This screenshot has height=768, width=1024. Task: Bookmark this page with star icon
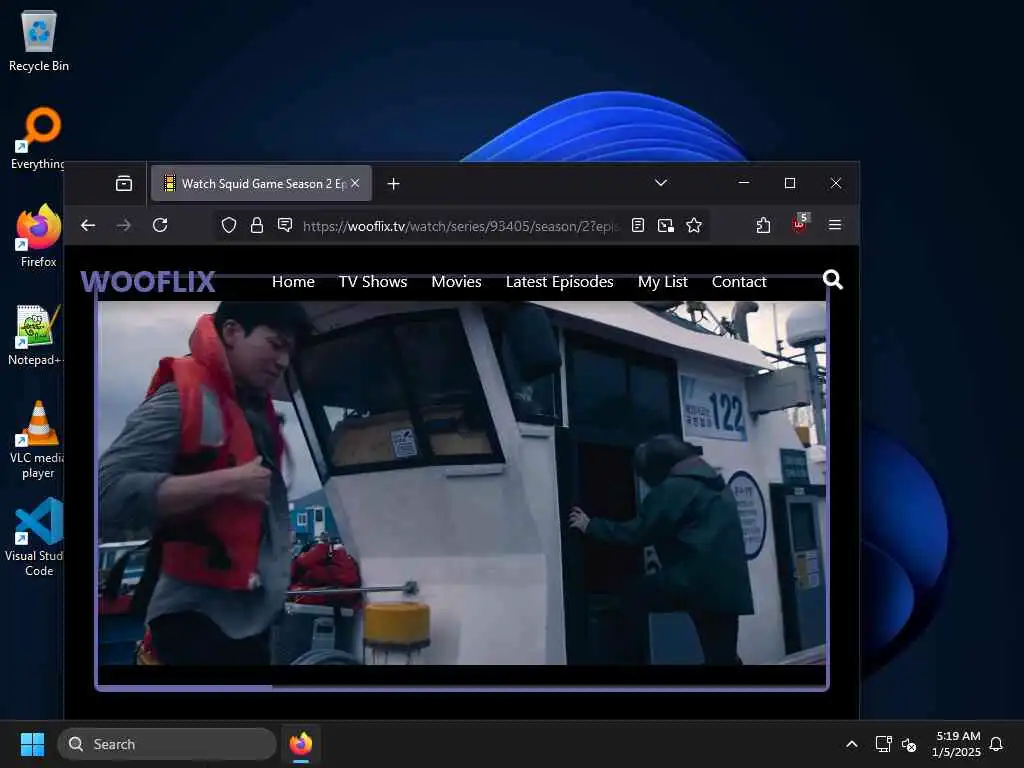tap(694, 225)
